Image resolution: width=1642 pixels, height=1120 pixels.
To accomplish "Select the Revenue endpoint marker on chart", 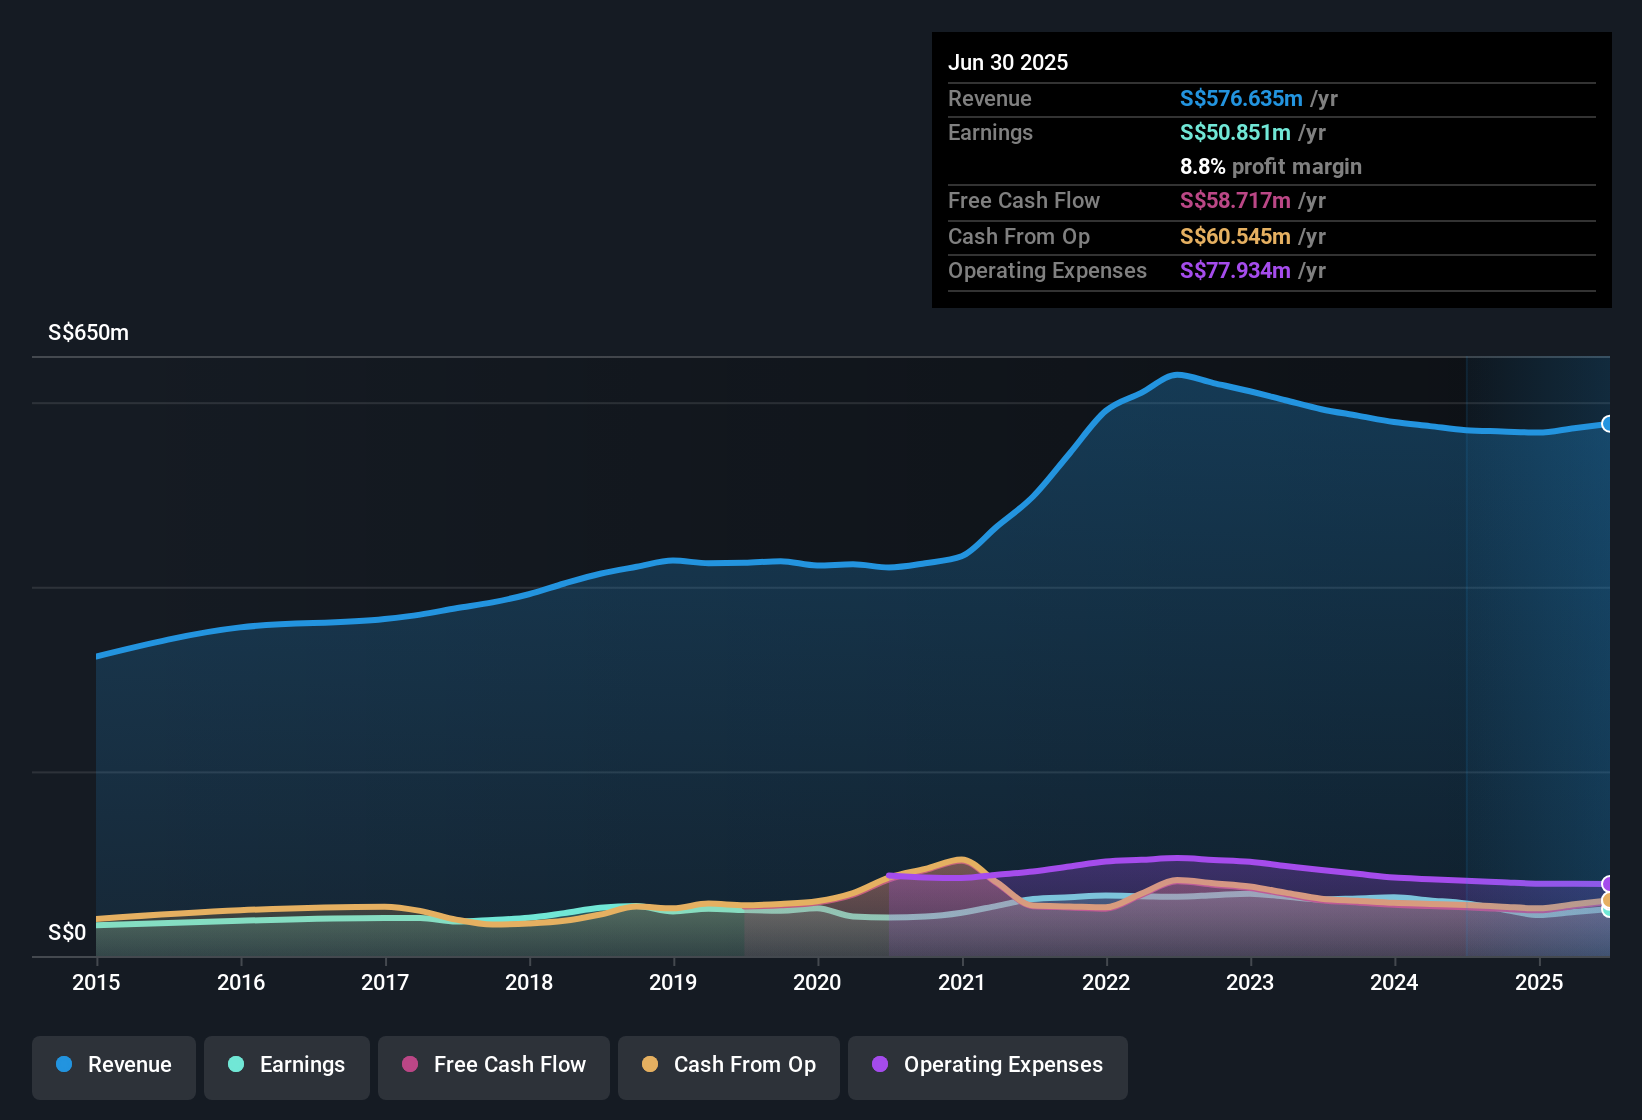I will click(1608, 424).
